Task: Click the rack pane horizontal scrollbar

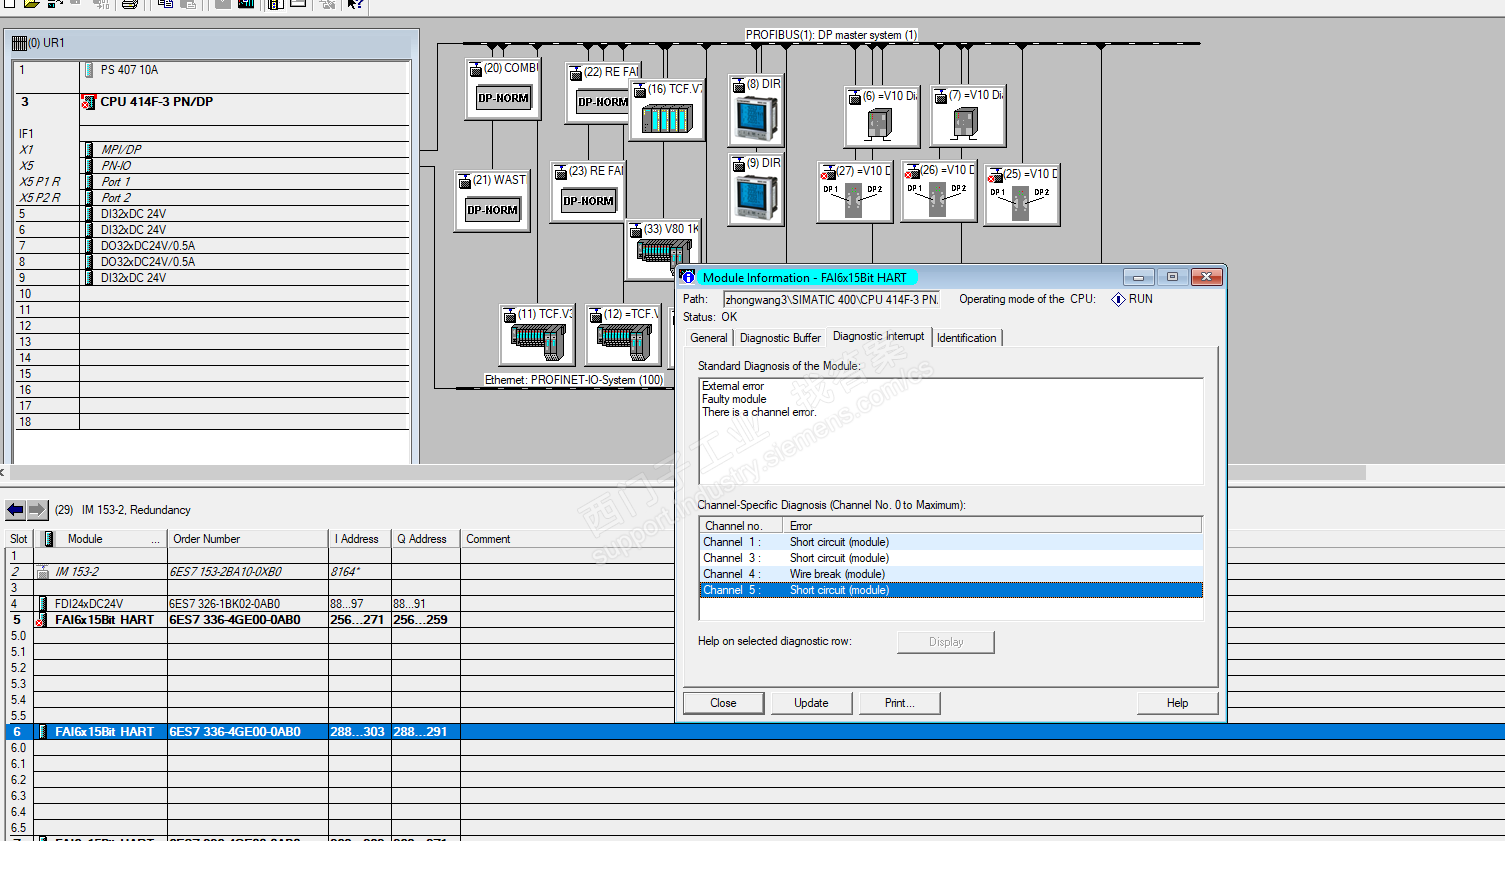Action: click(x=688, y=472)
